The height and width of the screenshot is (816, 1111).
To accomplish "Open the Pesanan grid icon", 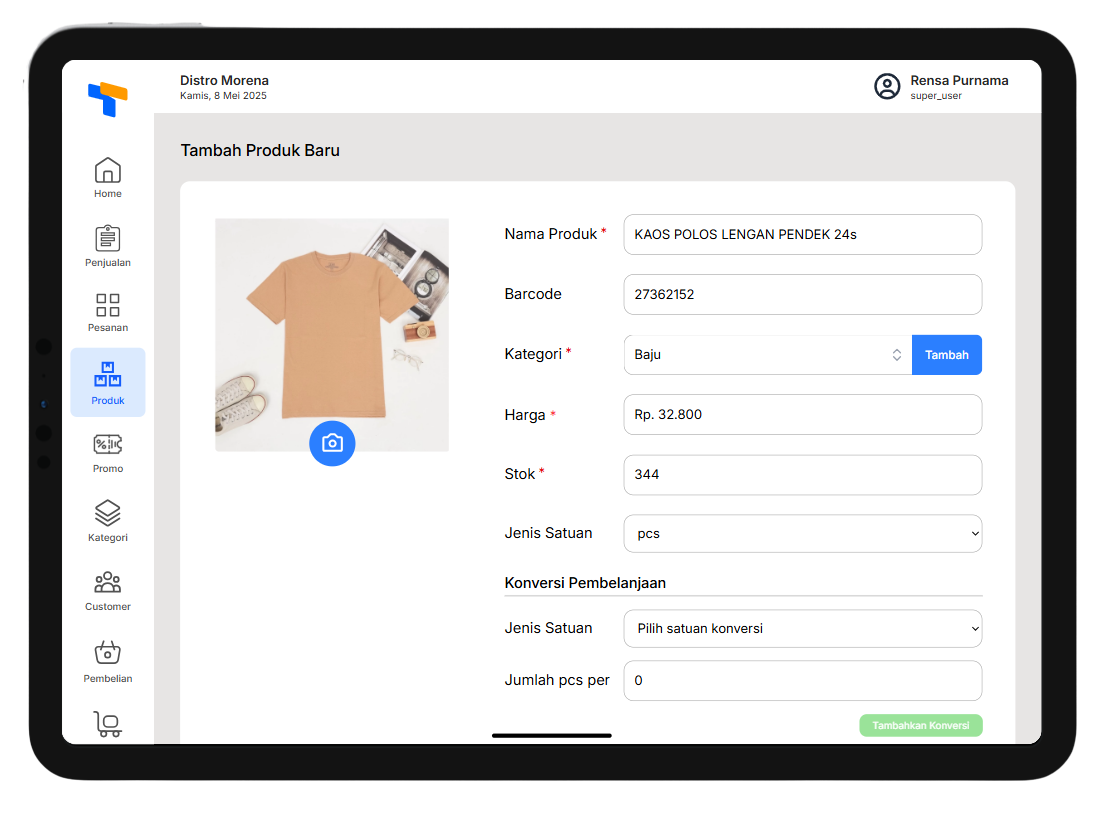I will click(107, 305).
